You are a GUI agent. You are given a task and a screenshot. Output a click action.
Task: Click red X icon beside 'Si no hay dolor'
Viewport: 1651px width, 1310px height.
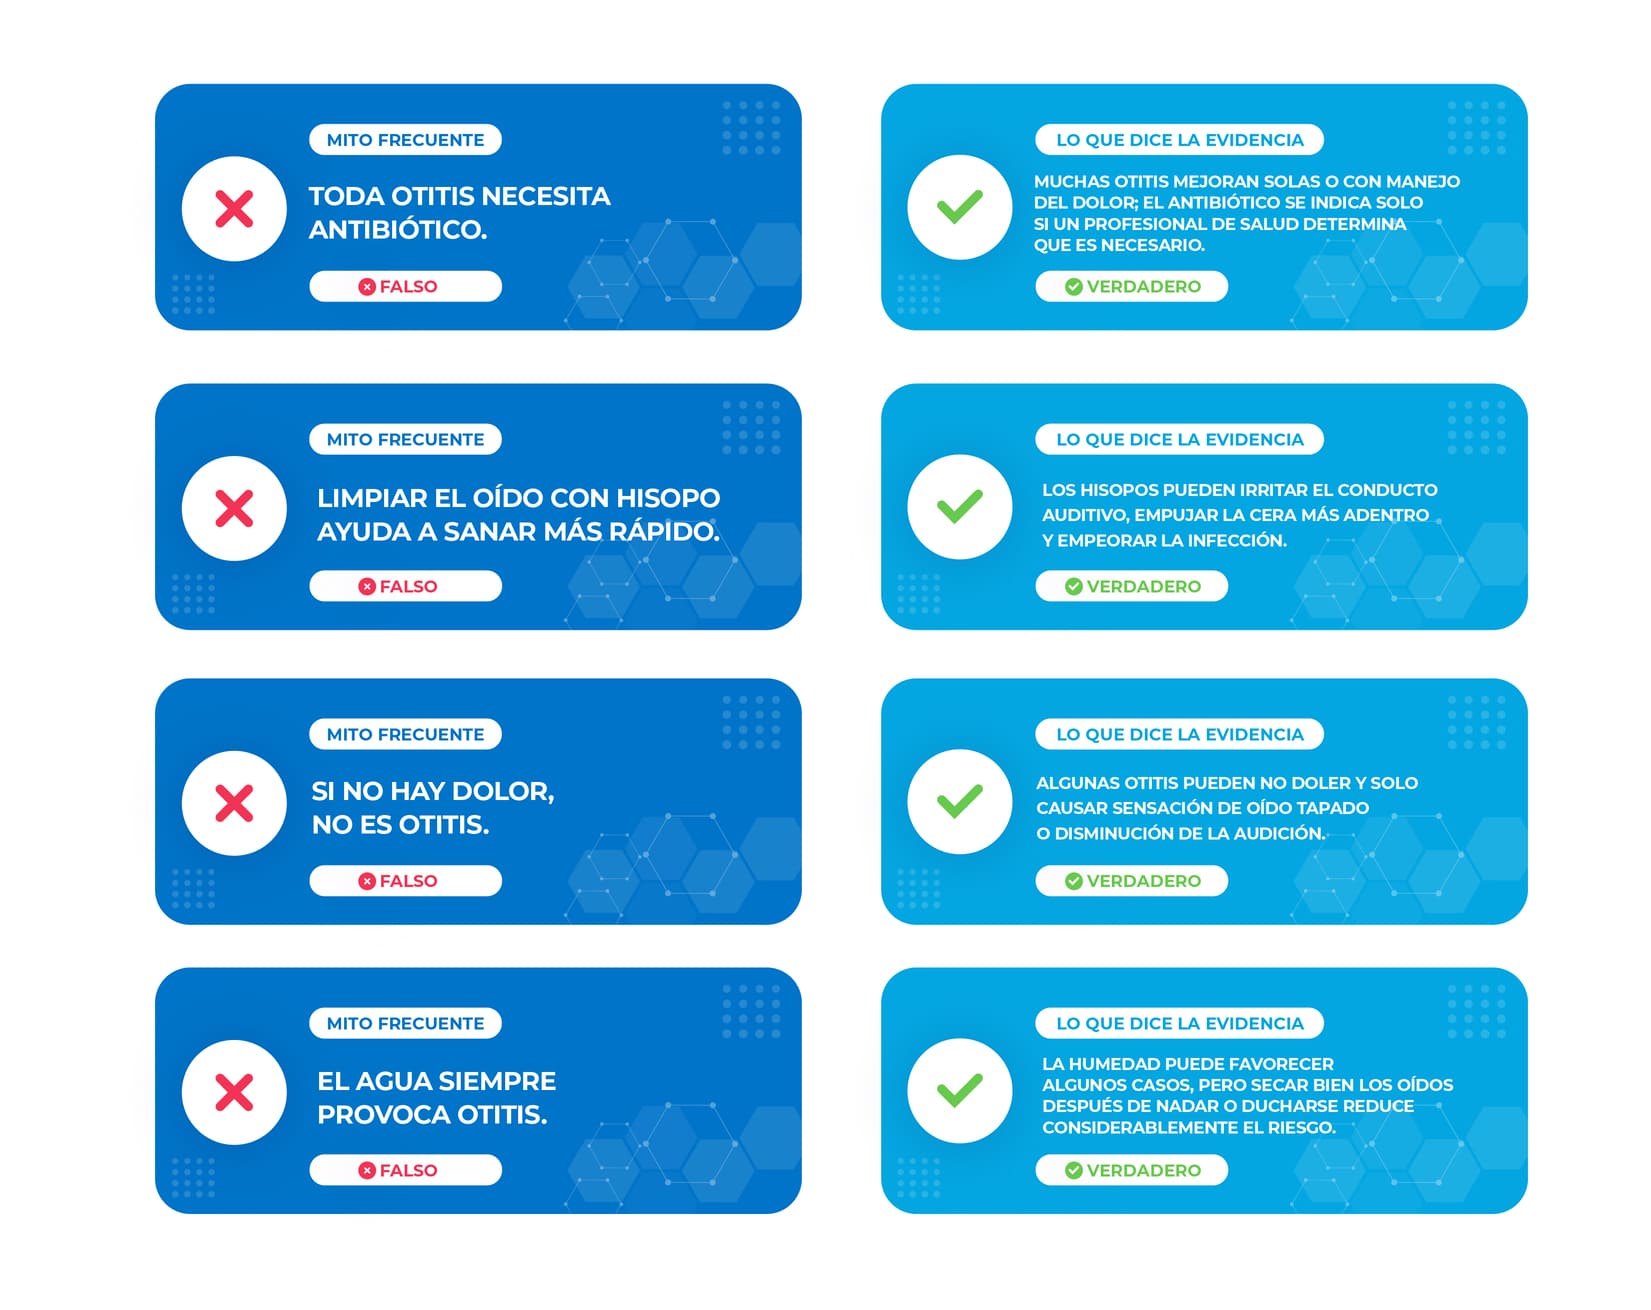pos(234,803)
